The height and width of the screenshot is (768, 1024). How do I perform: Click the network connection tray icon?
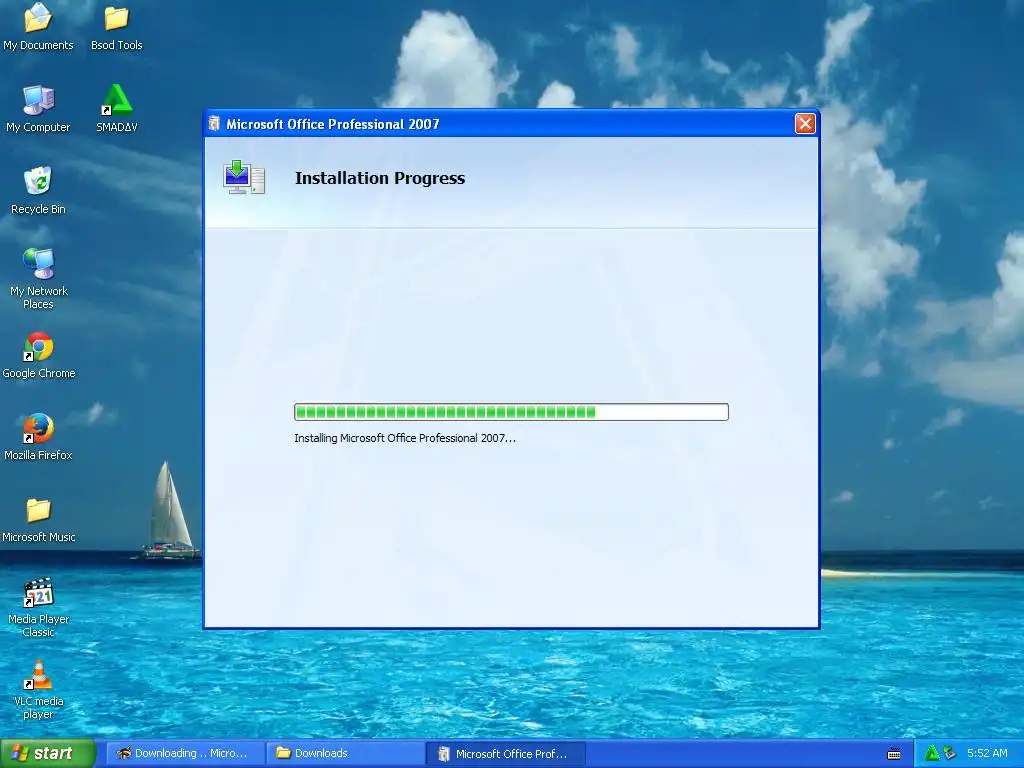click(x=950, y=753)
